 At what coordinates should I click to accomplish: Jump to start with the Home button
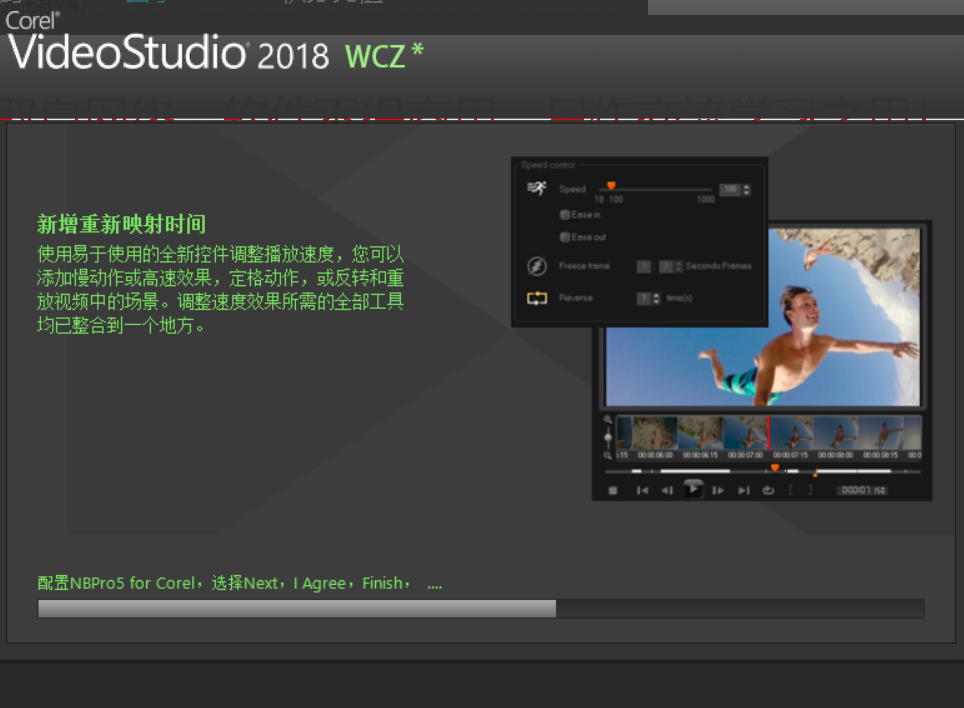(x=642, y=490)
